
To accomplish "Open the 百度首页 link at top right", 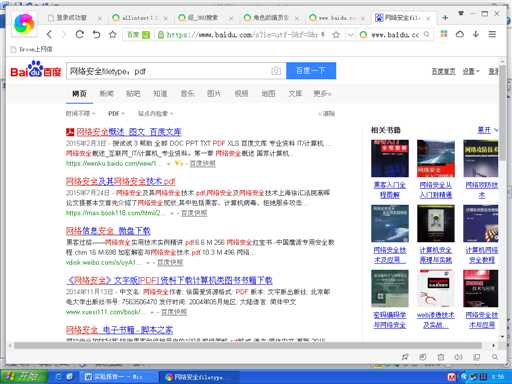I will pos(443,71).
